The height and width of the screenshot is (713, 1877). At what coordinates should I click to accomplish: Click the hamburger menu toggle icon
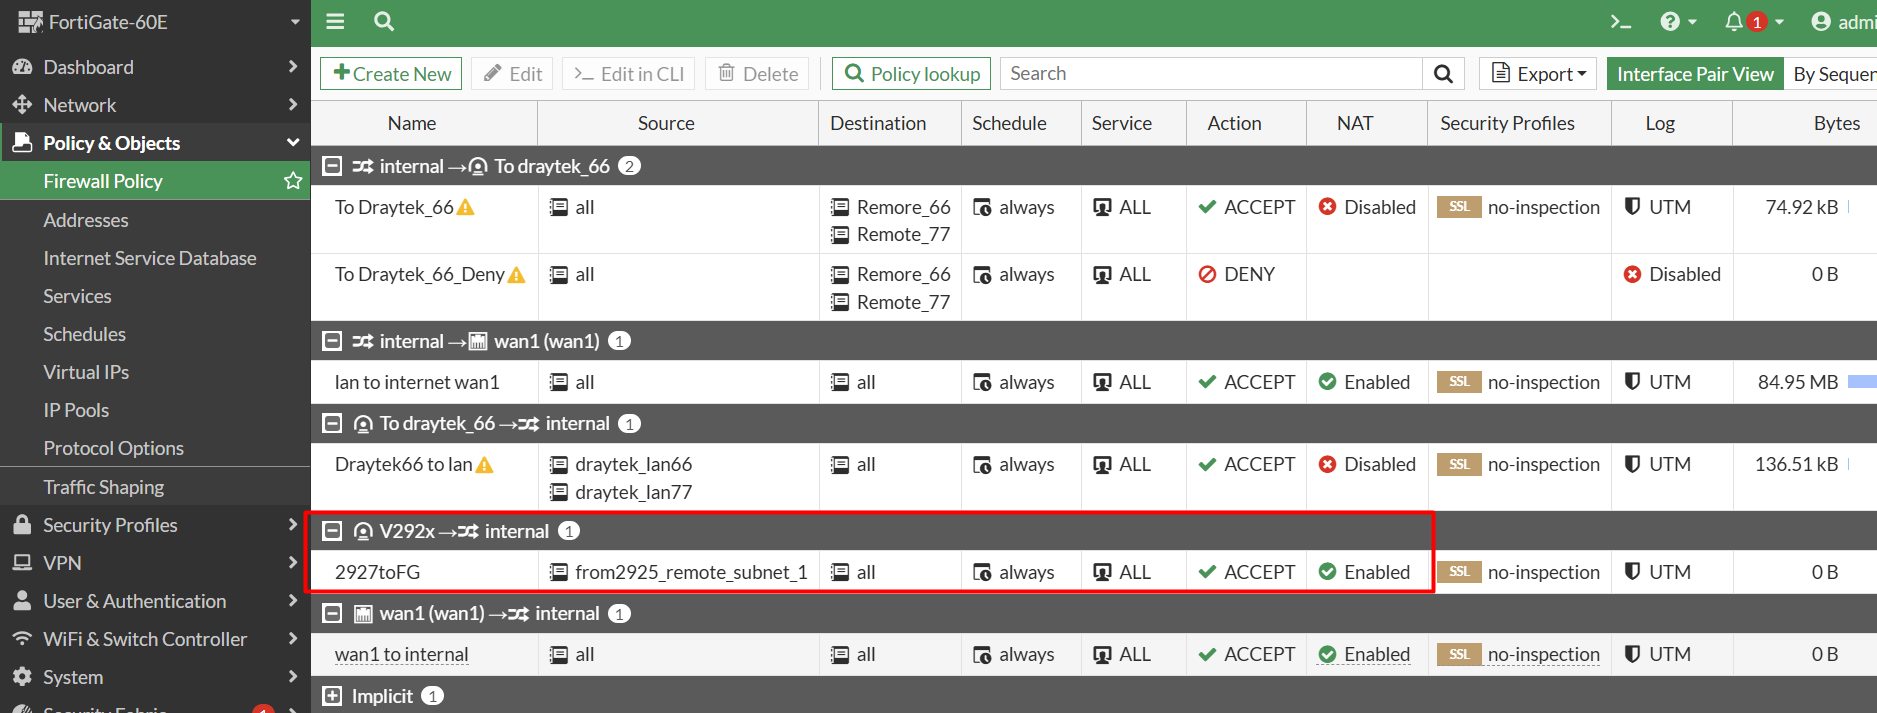335,21
